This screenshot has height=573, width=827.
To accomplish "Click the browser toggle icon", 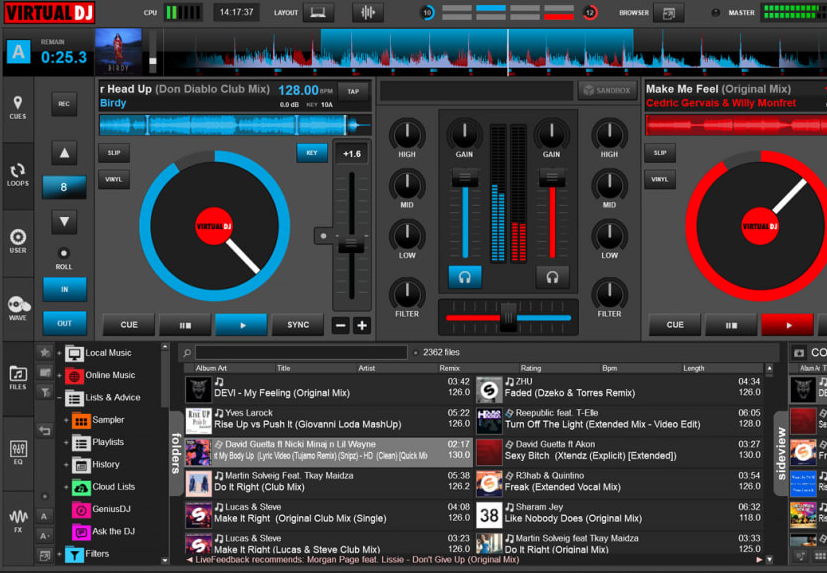I will point(668,13).
